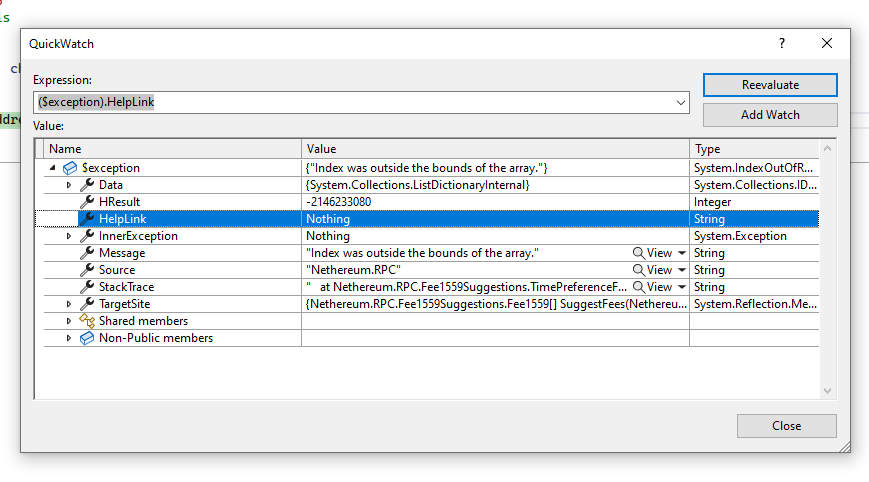Click the {System.Collections.ListDictionaryInternal} value
Screen dimensions: 869x482
tap(417, 184)
